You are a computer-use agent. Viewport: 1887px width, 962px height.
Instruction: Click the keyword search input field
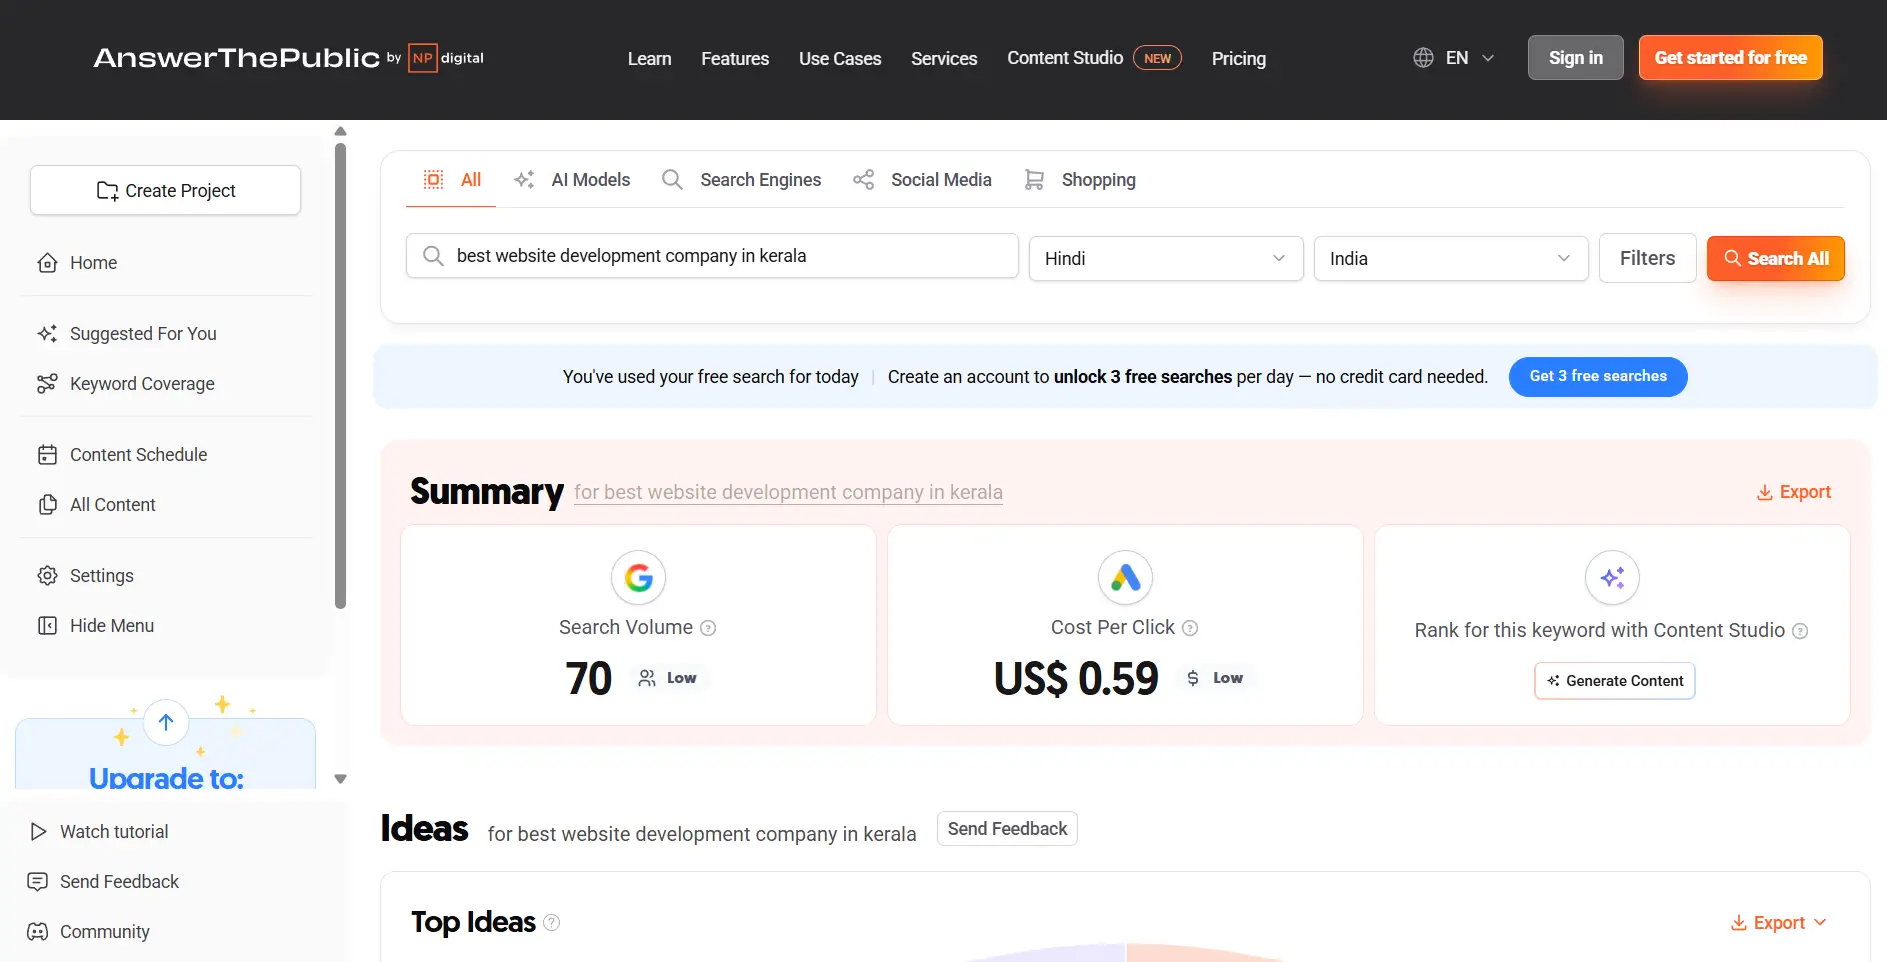point(712,256)
